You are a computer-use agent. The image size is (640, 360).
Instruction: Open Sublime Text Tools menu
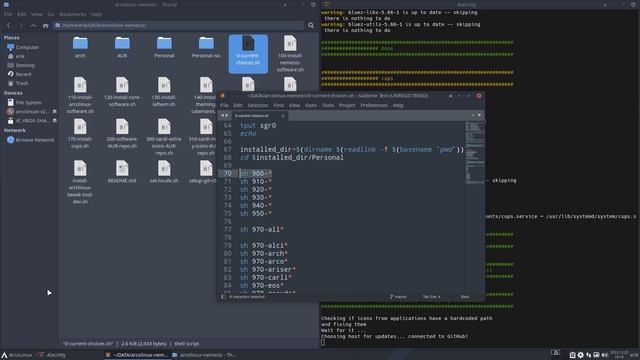coord(328,105)
